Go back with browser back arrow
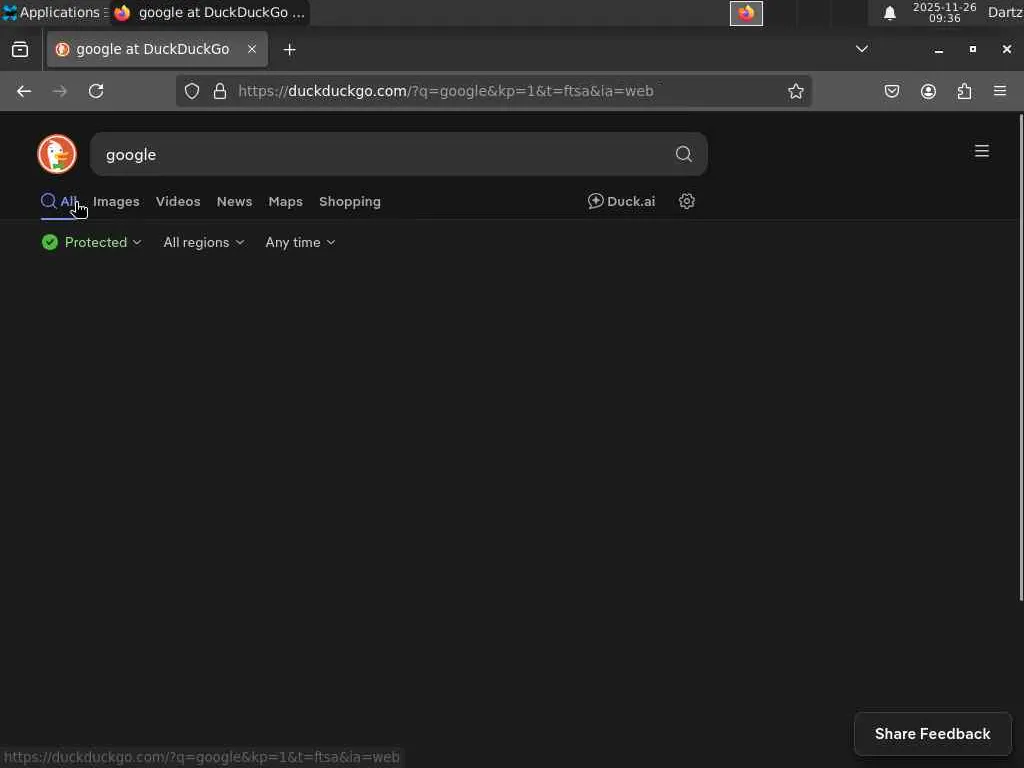 24,91
